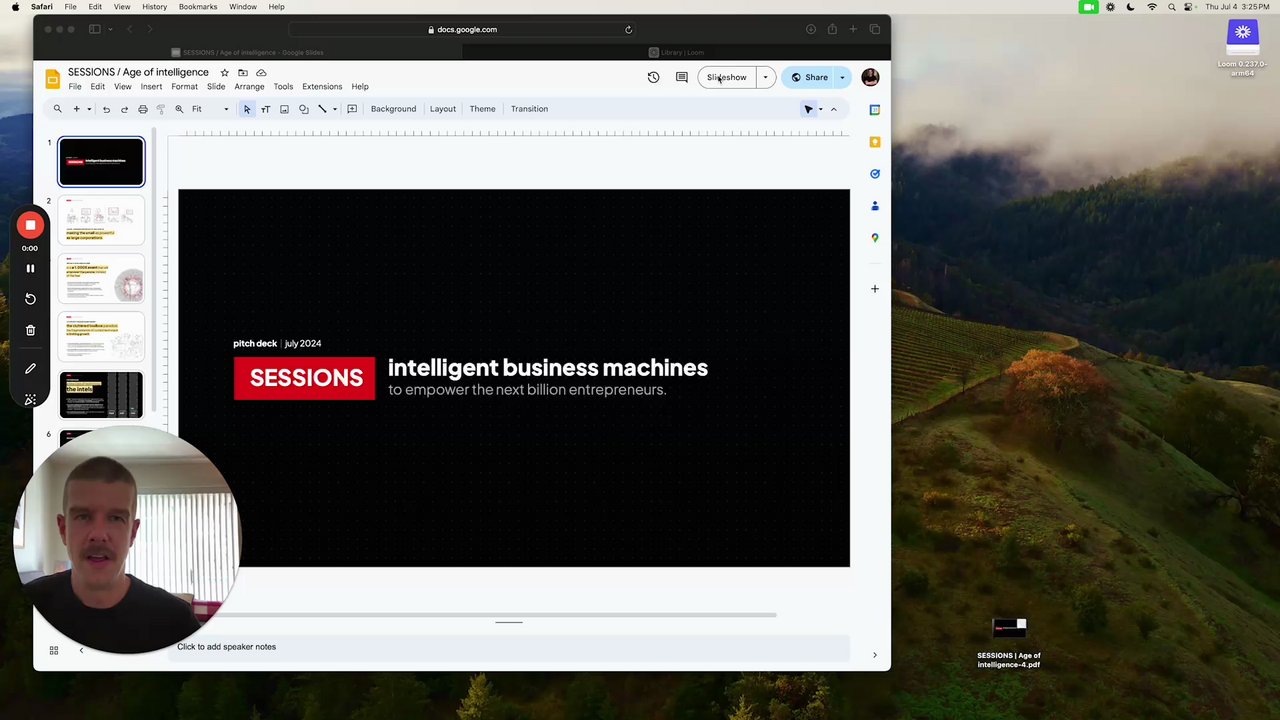Select slide 2 thumbnail
Screen dimensions: 1280x720
coord(101,220)
